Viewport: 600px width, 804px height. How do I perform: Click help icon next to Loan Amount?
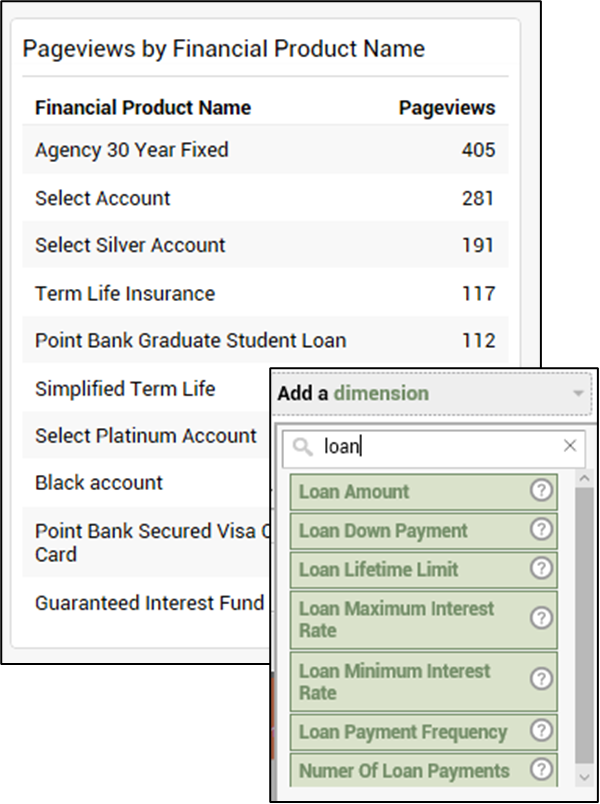(x=541, y=491)
